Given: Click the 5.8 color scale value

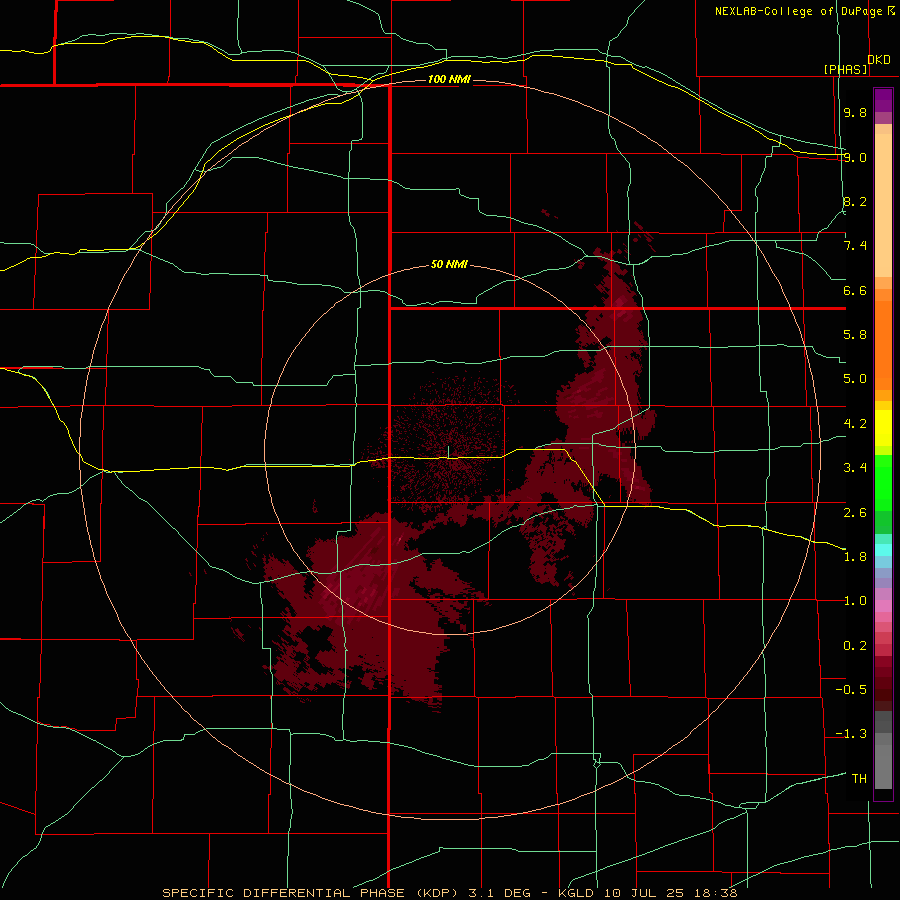Looking at the screenshot, I should pyautogui.click(x=855, y=335).
